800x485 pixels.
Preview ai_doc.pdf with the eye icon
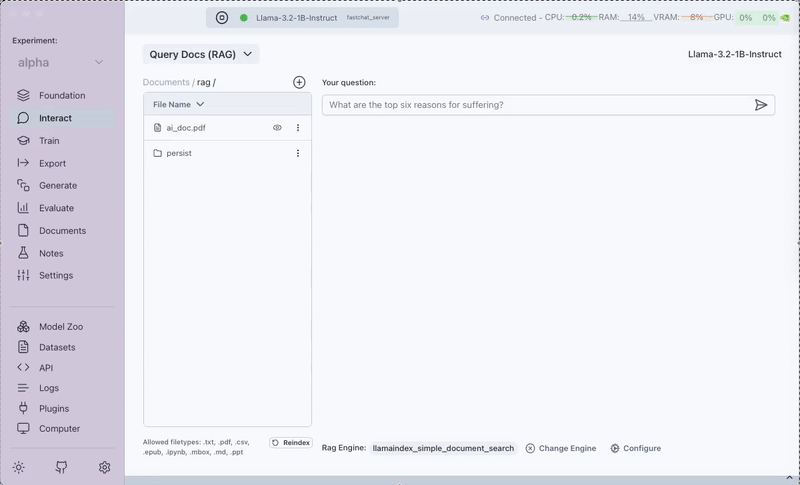click(277, 128)
